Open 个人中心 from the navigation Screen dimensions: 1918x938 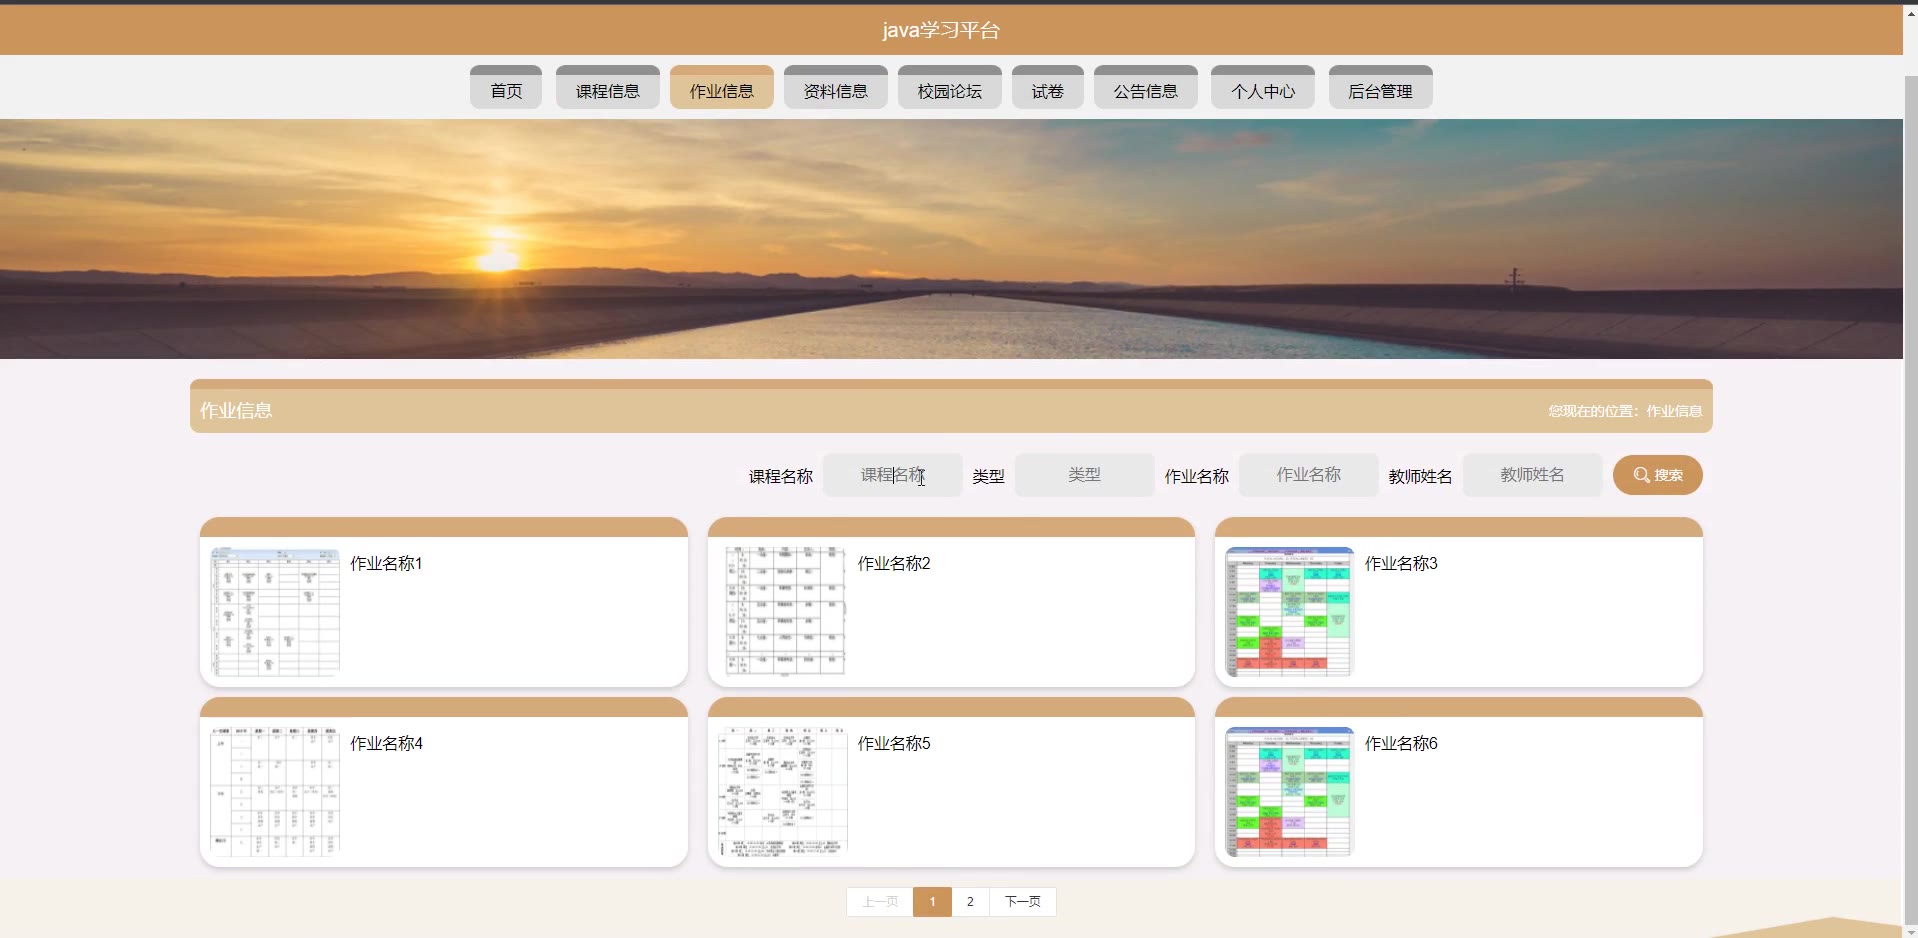1262,90
